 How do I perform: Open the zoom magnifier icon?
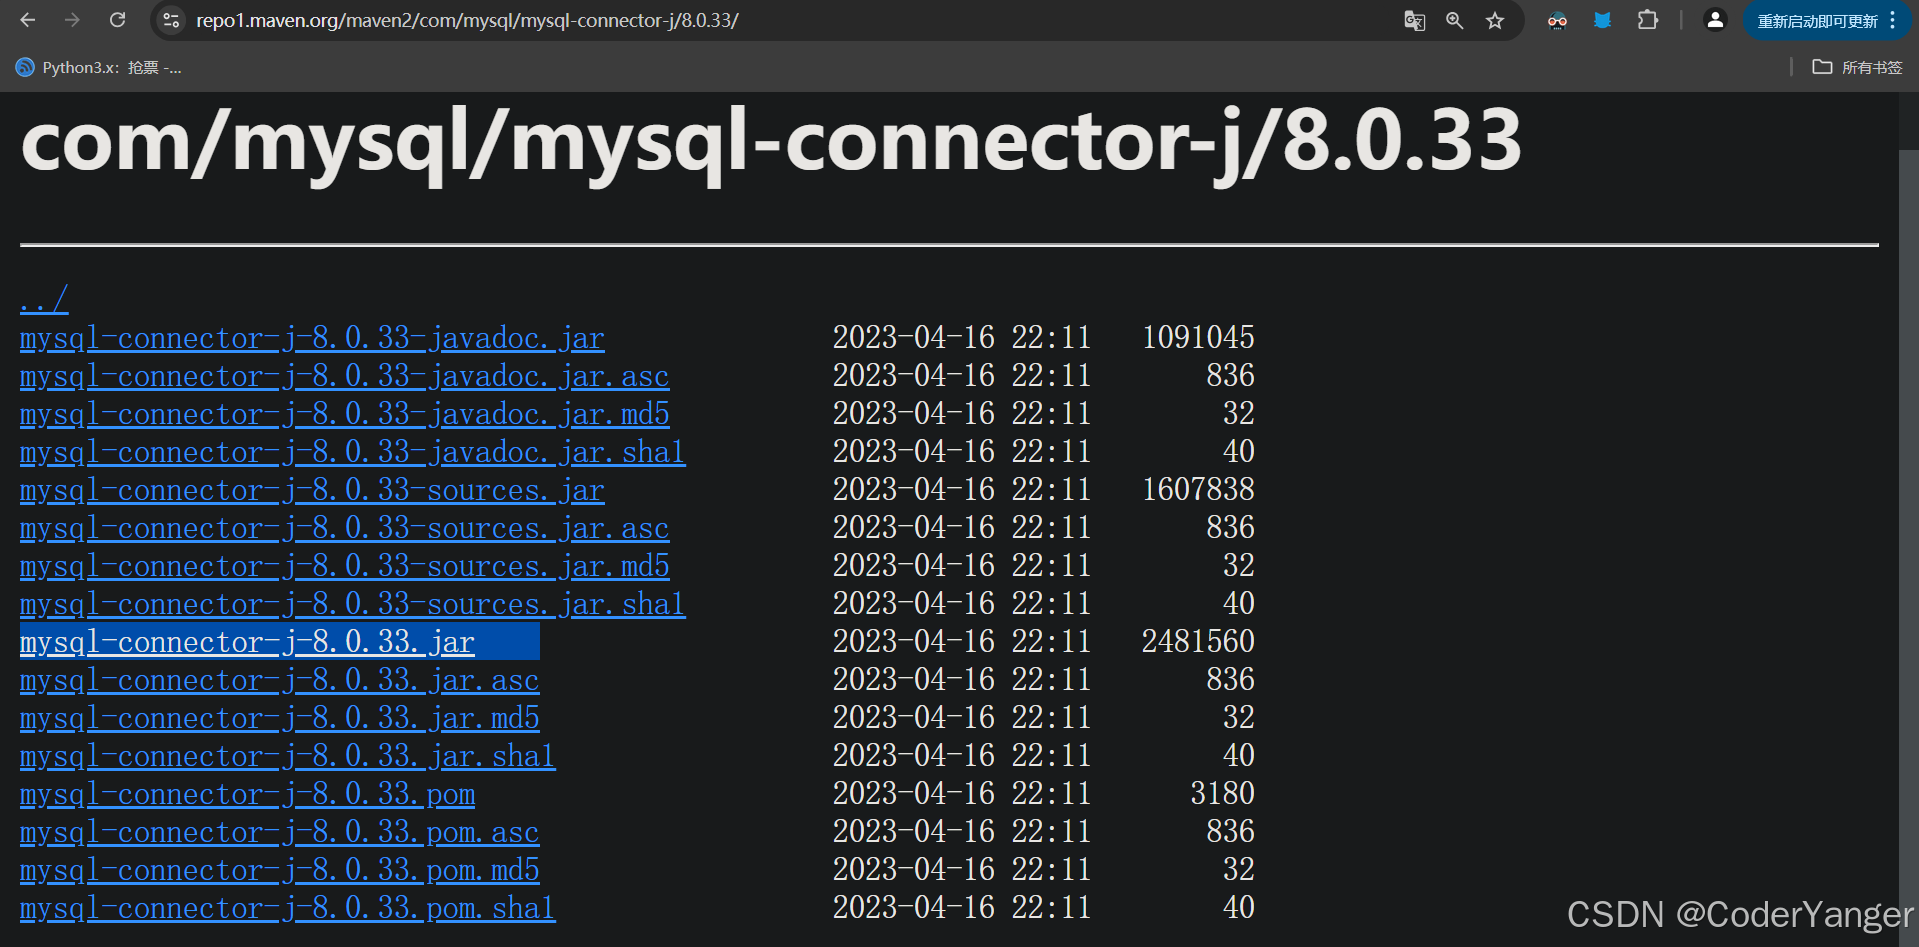pos(1454,21)
